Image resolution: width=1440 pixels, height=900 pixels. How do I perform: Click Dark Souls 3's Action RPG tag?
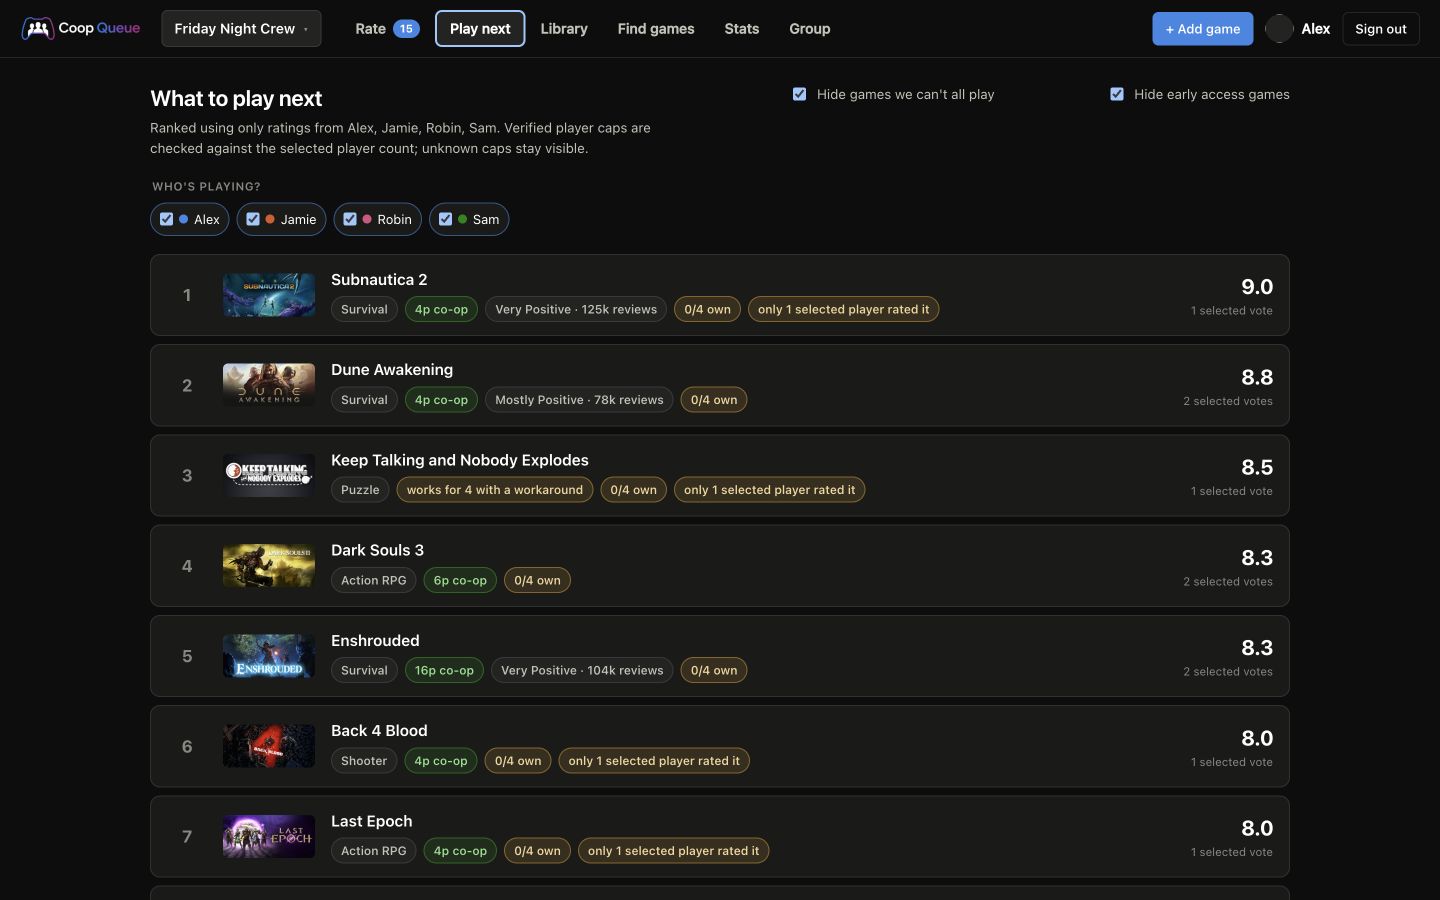click(x=373, y=580)
